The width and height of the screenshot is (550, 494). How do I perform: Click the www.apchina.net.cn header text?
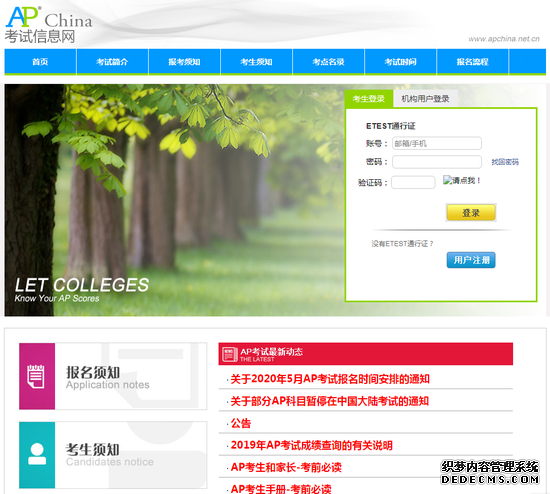click(504, 39)
